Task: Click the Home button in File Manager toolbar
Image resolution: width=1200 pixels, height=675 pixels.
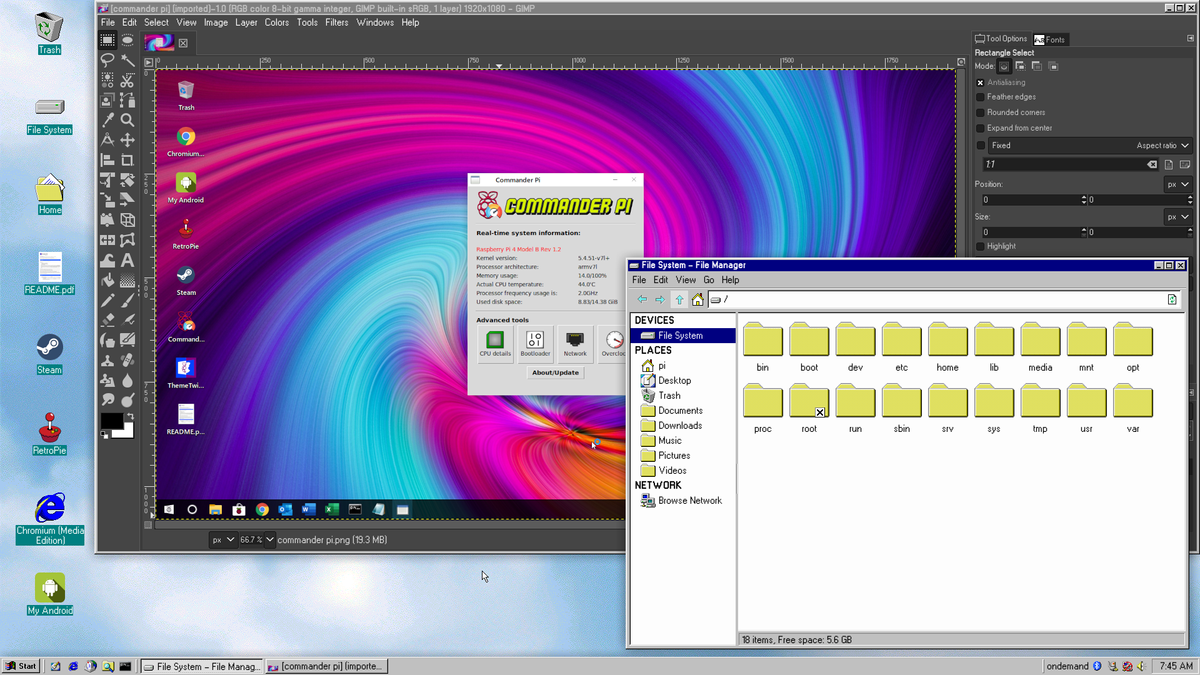Action: coord(697,299)
